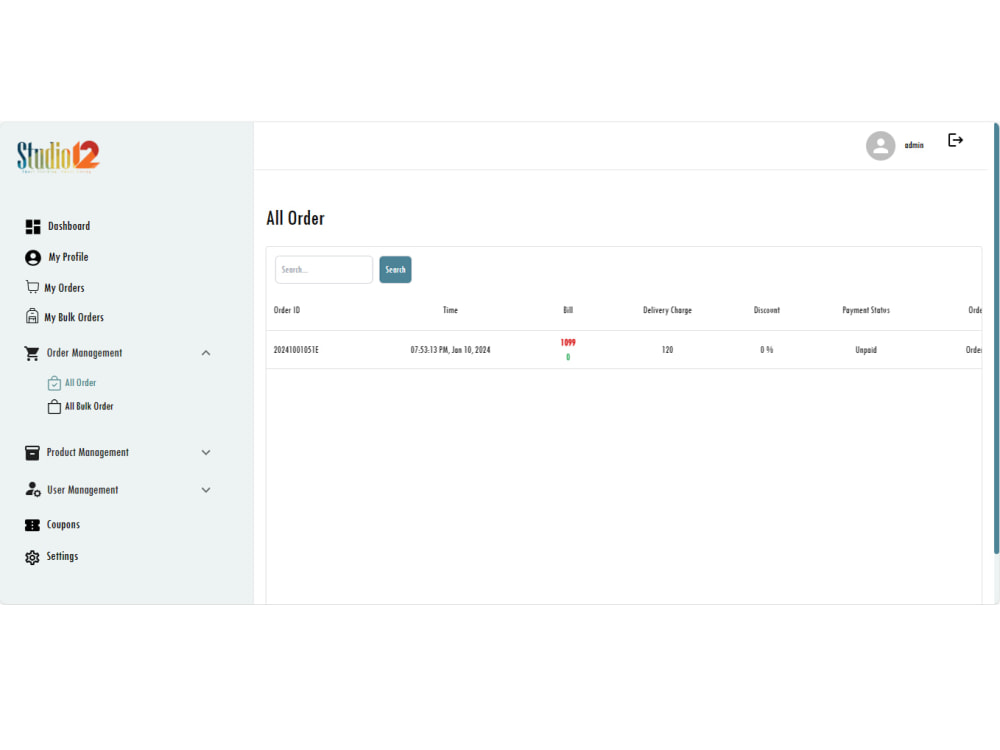Click the Bill column header

[568, 310]
